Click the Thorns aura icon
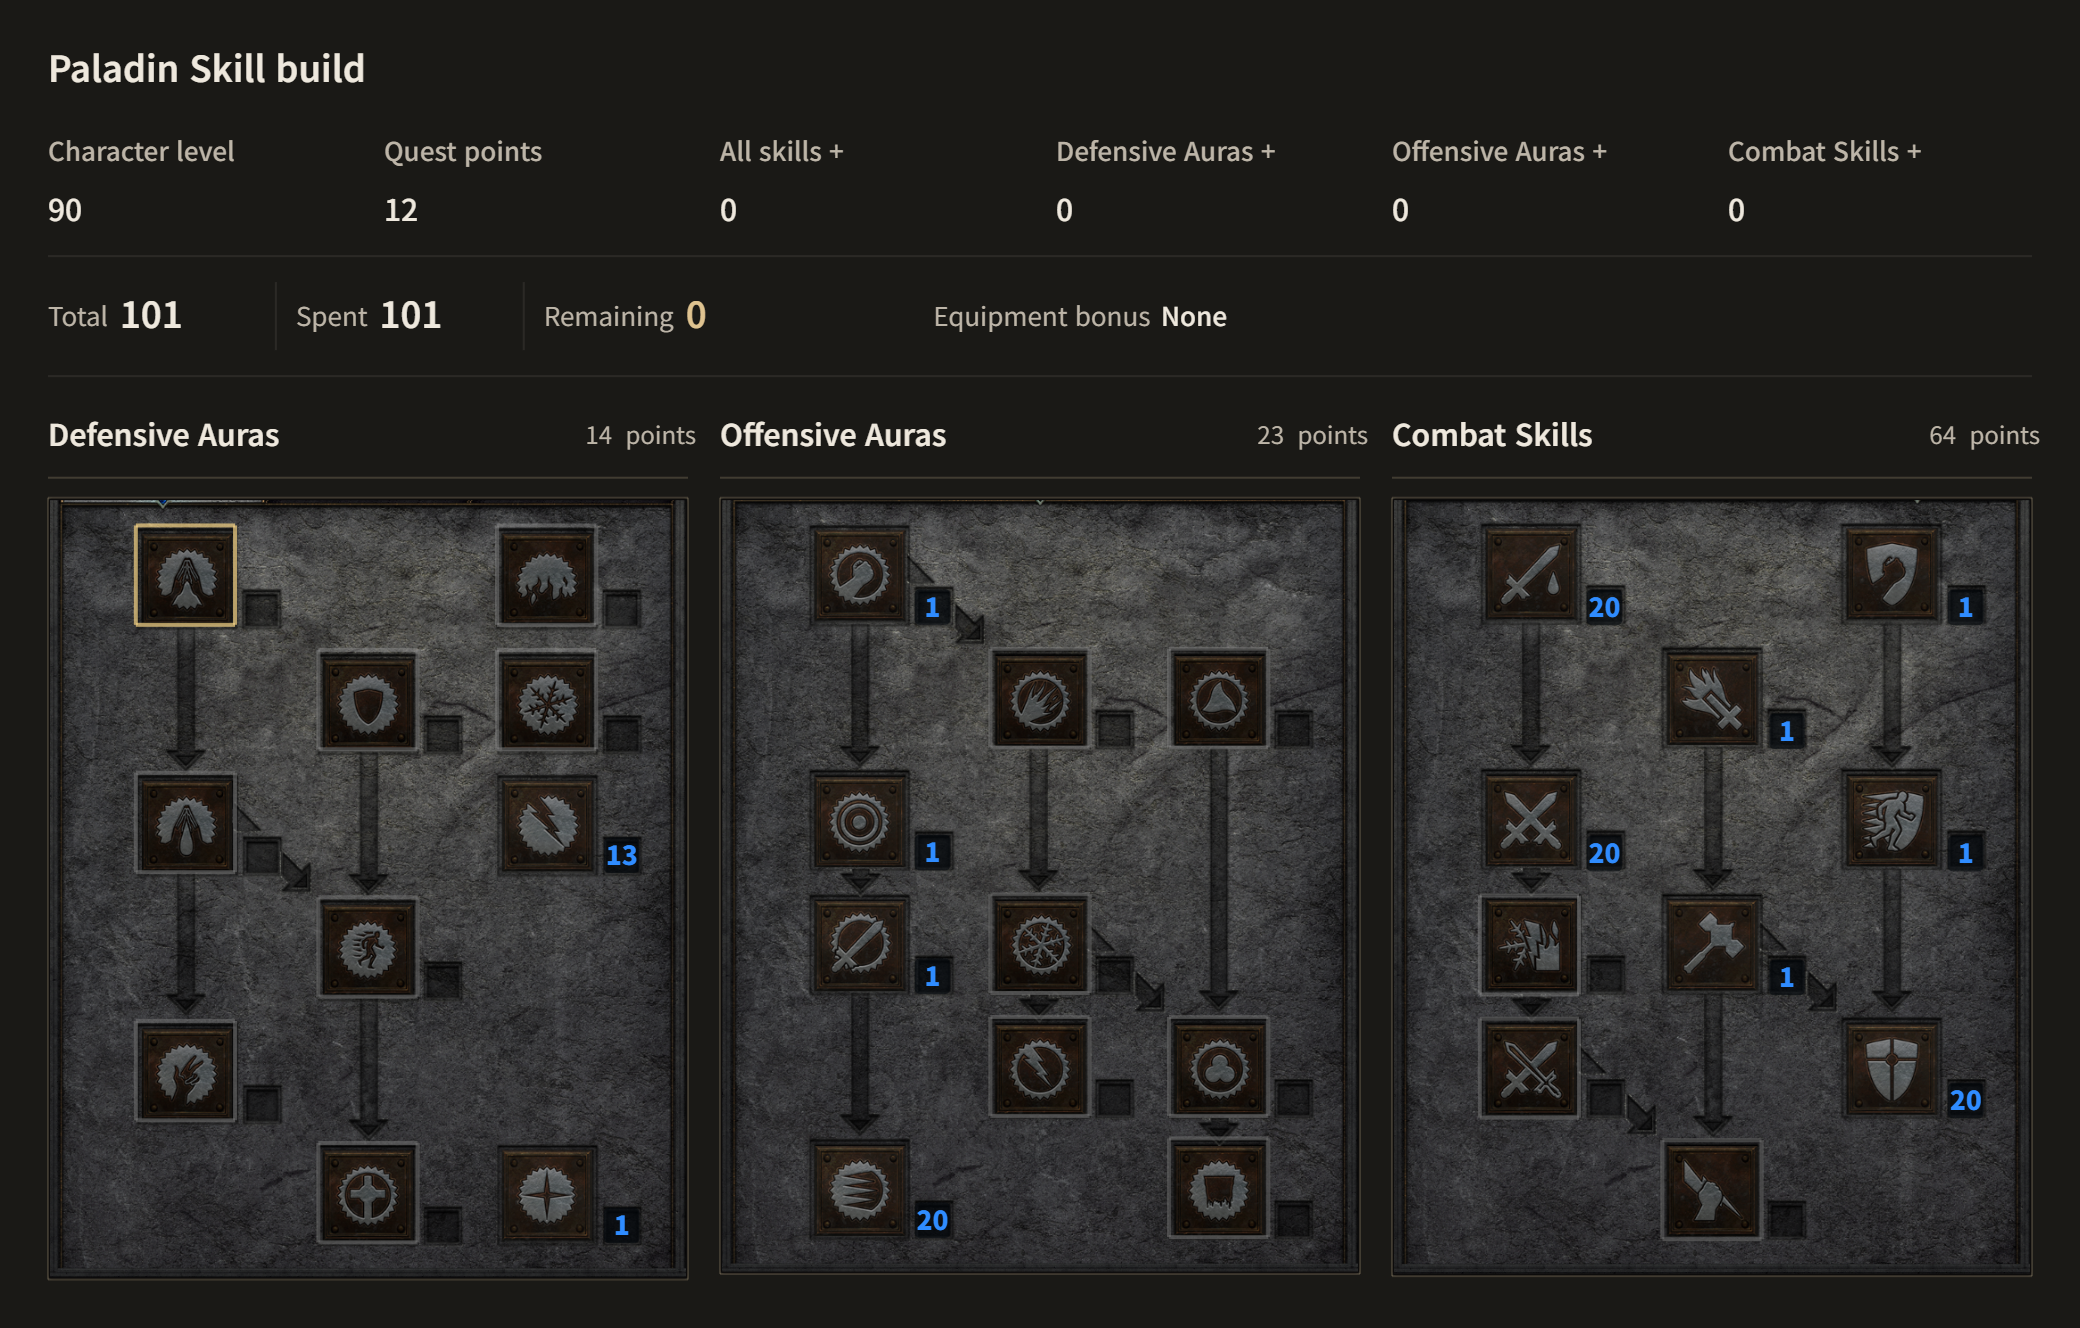2080x1328 pixels. point(1219,699)
